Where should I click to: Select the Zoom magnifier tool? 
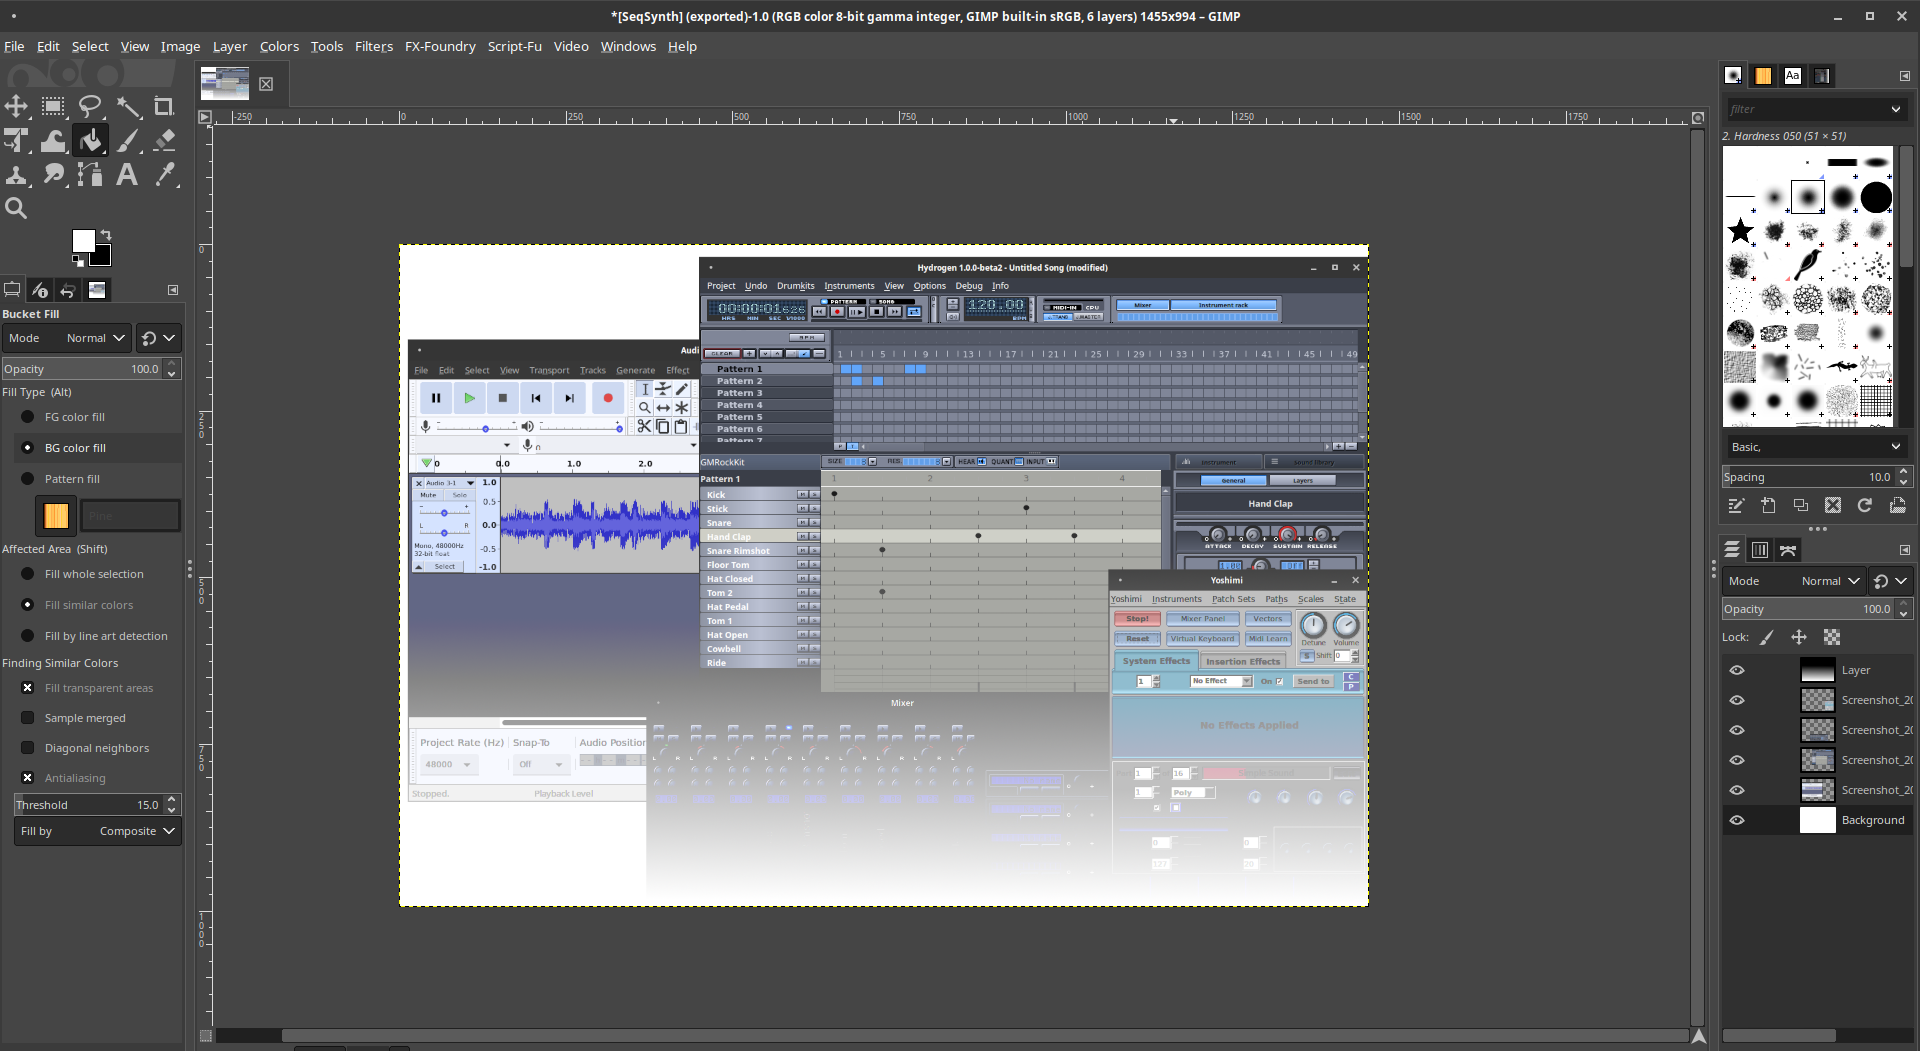point(16,208)
